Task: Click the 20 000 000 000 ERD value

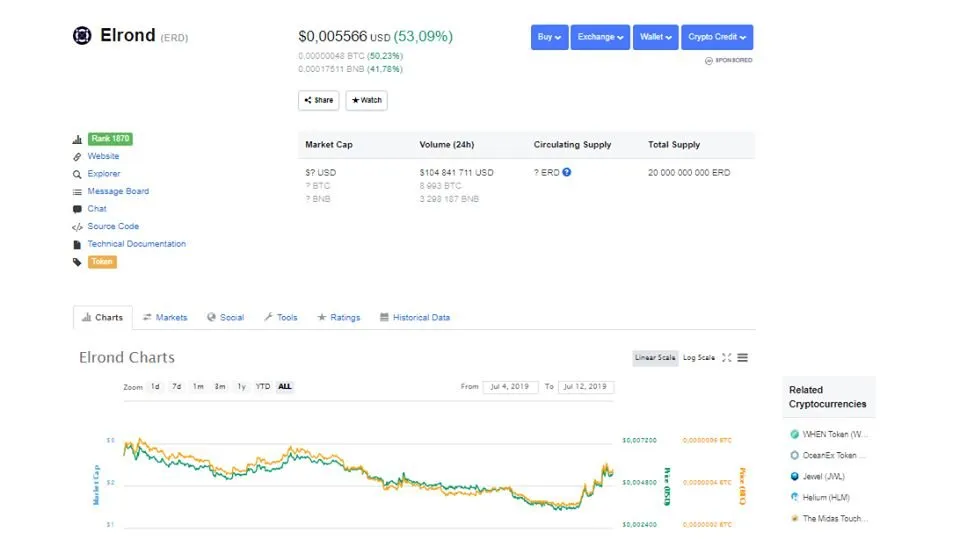Action: pos(689,173)
